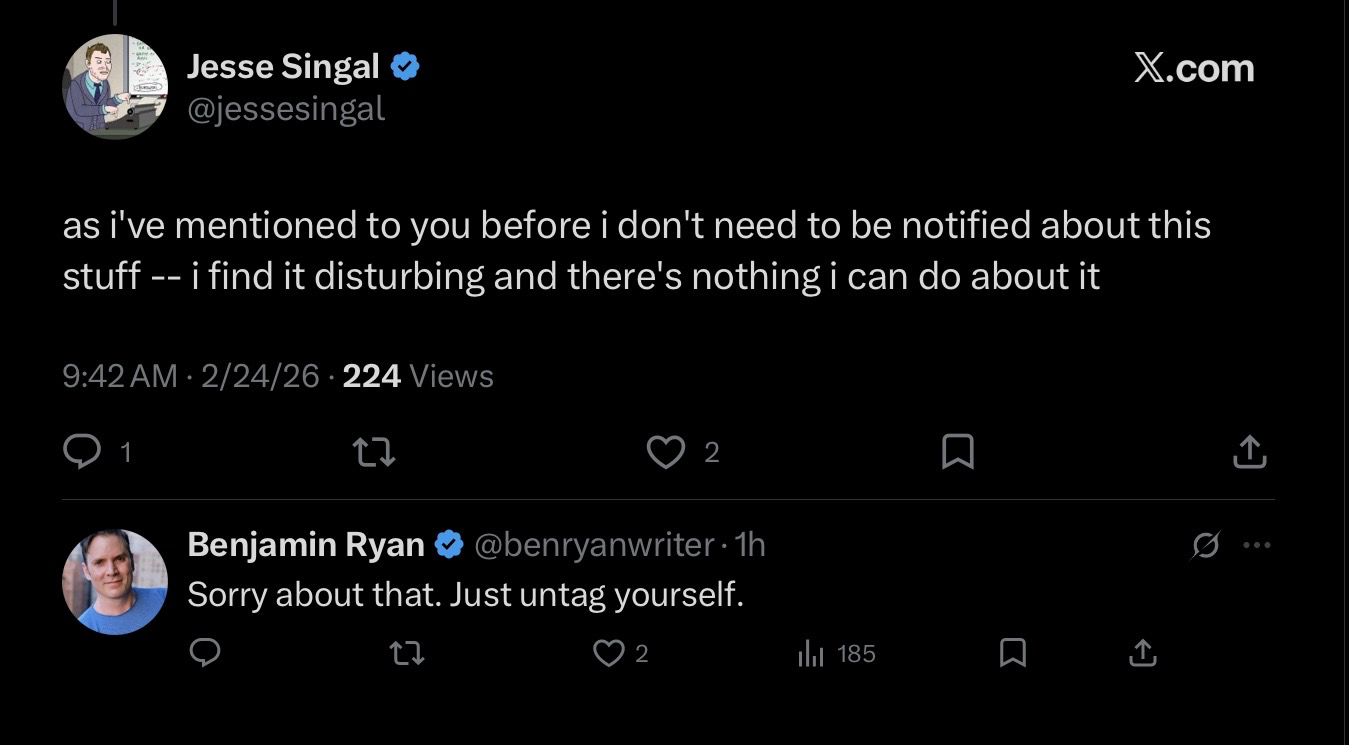Visit the @benryanwriter handle link
This screenshot has width=1349, height=745.
click(x=594, y=545)
